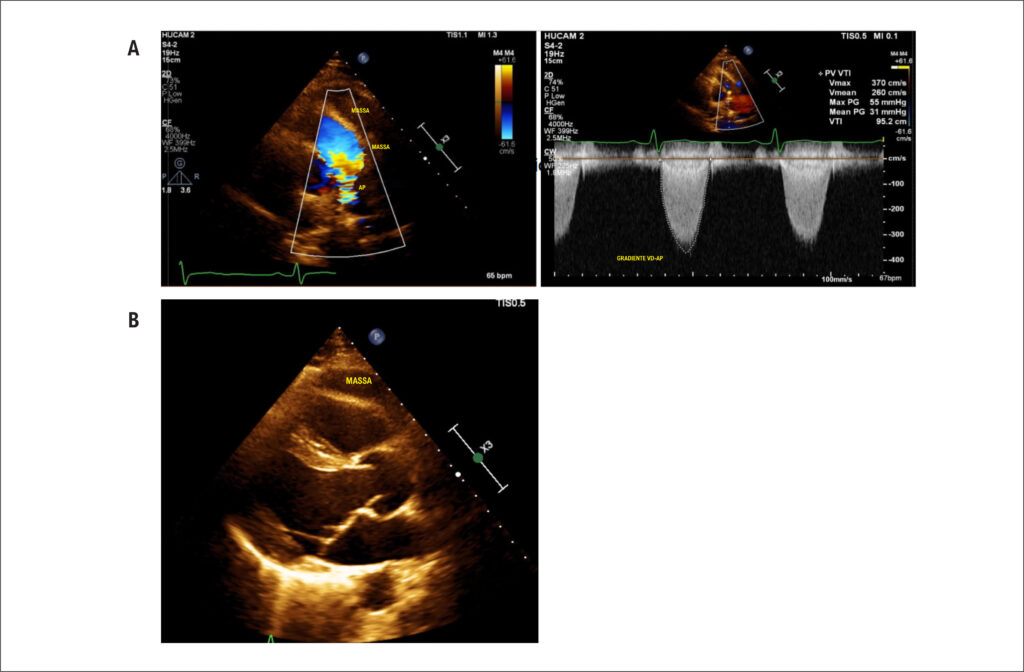The image size is (1024, 672).
Task: Click the 'Max PG 55 mmHg' measurement
Action: click(867, 103)
